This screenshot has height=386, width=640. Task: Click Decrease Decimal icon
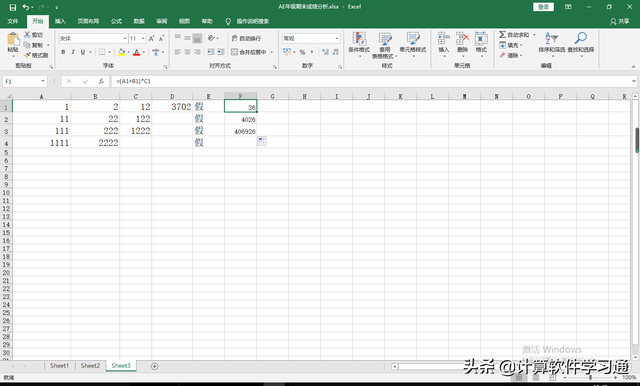click(336, 52)
